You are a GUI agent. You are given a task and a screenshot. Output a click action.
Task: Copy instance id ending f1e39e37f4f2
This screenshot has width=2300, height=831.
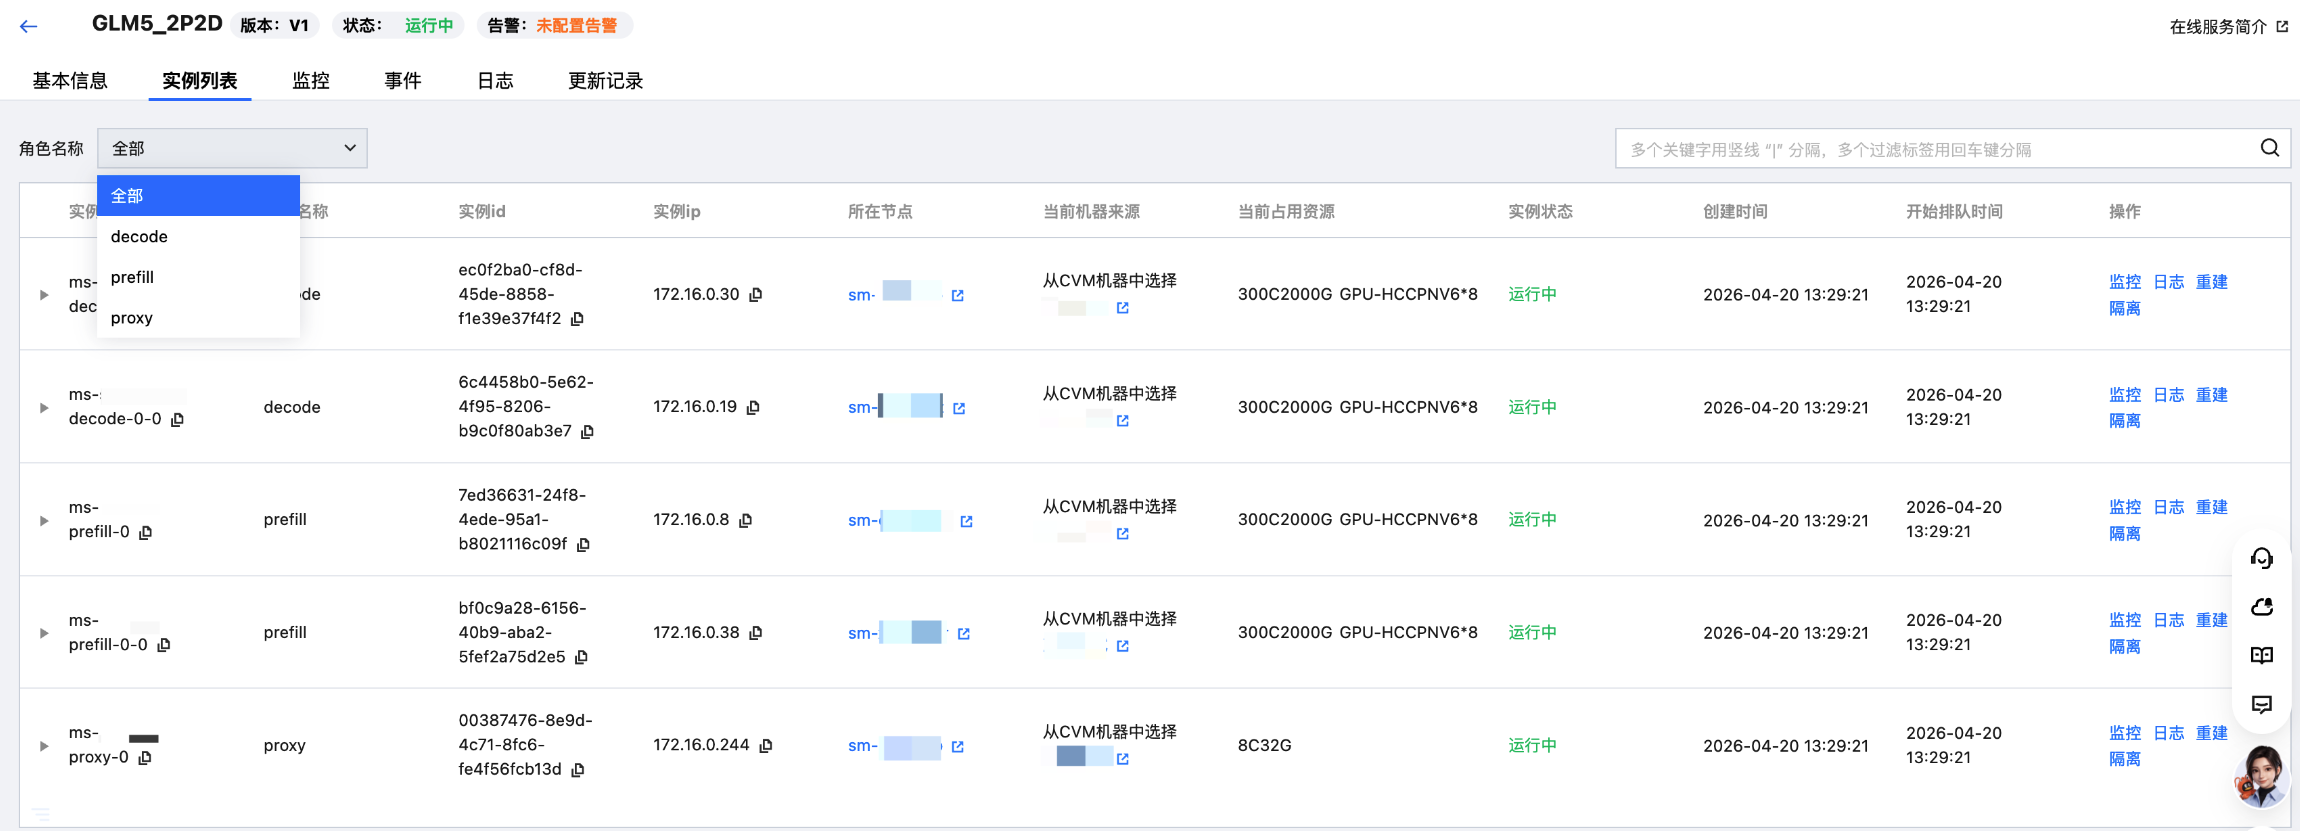tap(577, 319)
